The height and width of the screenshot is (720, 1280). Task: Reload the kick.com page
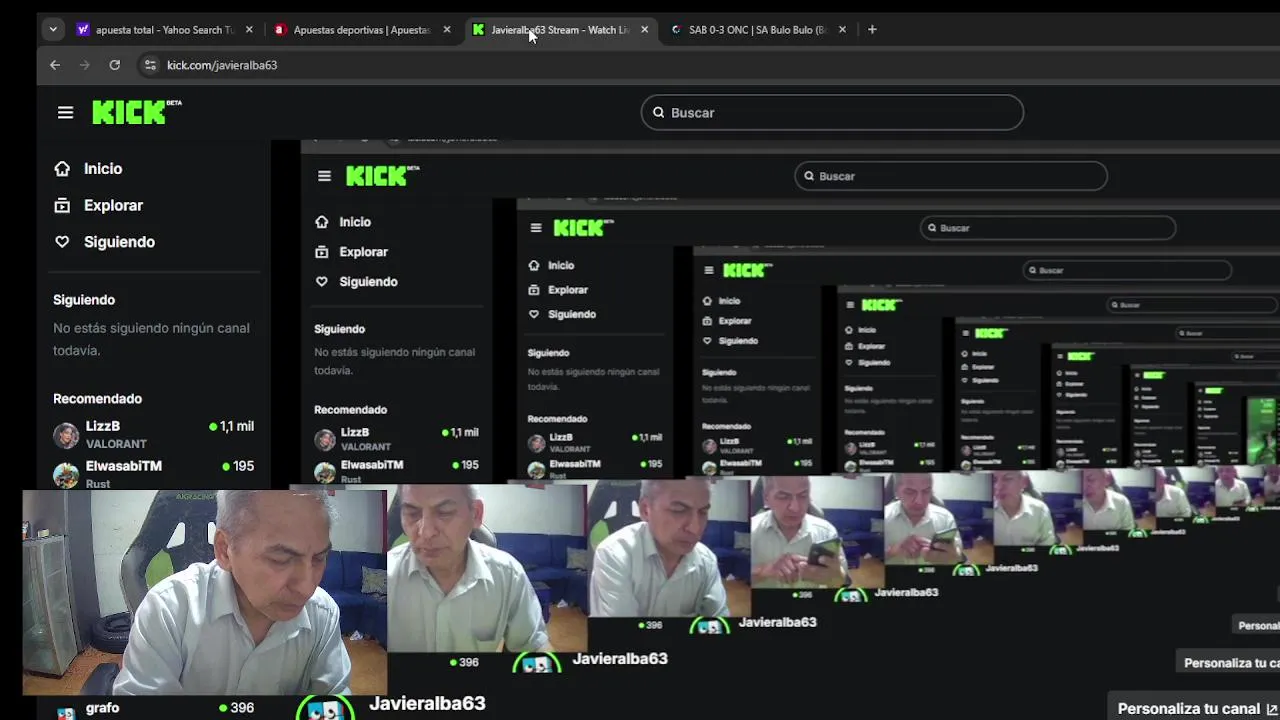pyautogui.click(x=115, y=65)
